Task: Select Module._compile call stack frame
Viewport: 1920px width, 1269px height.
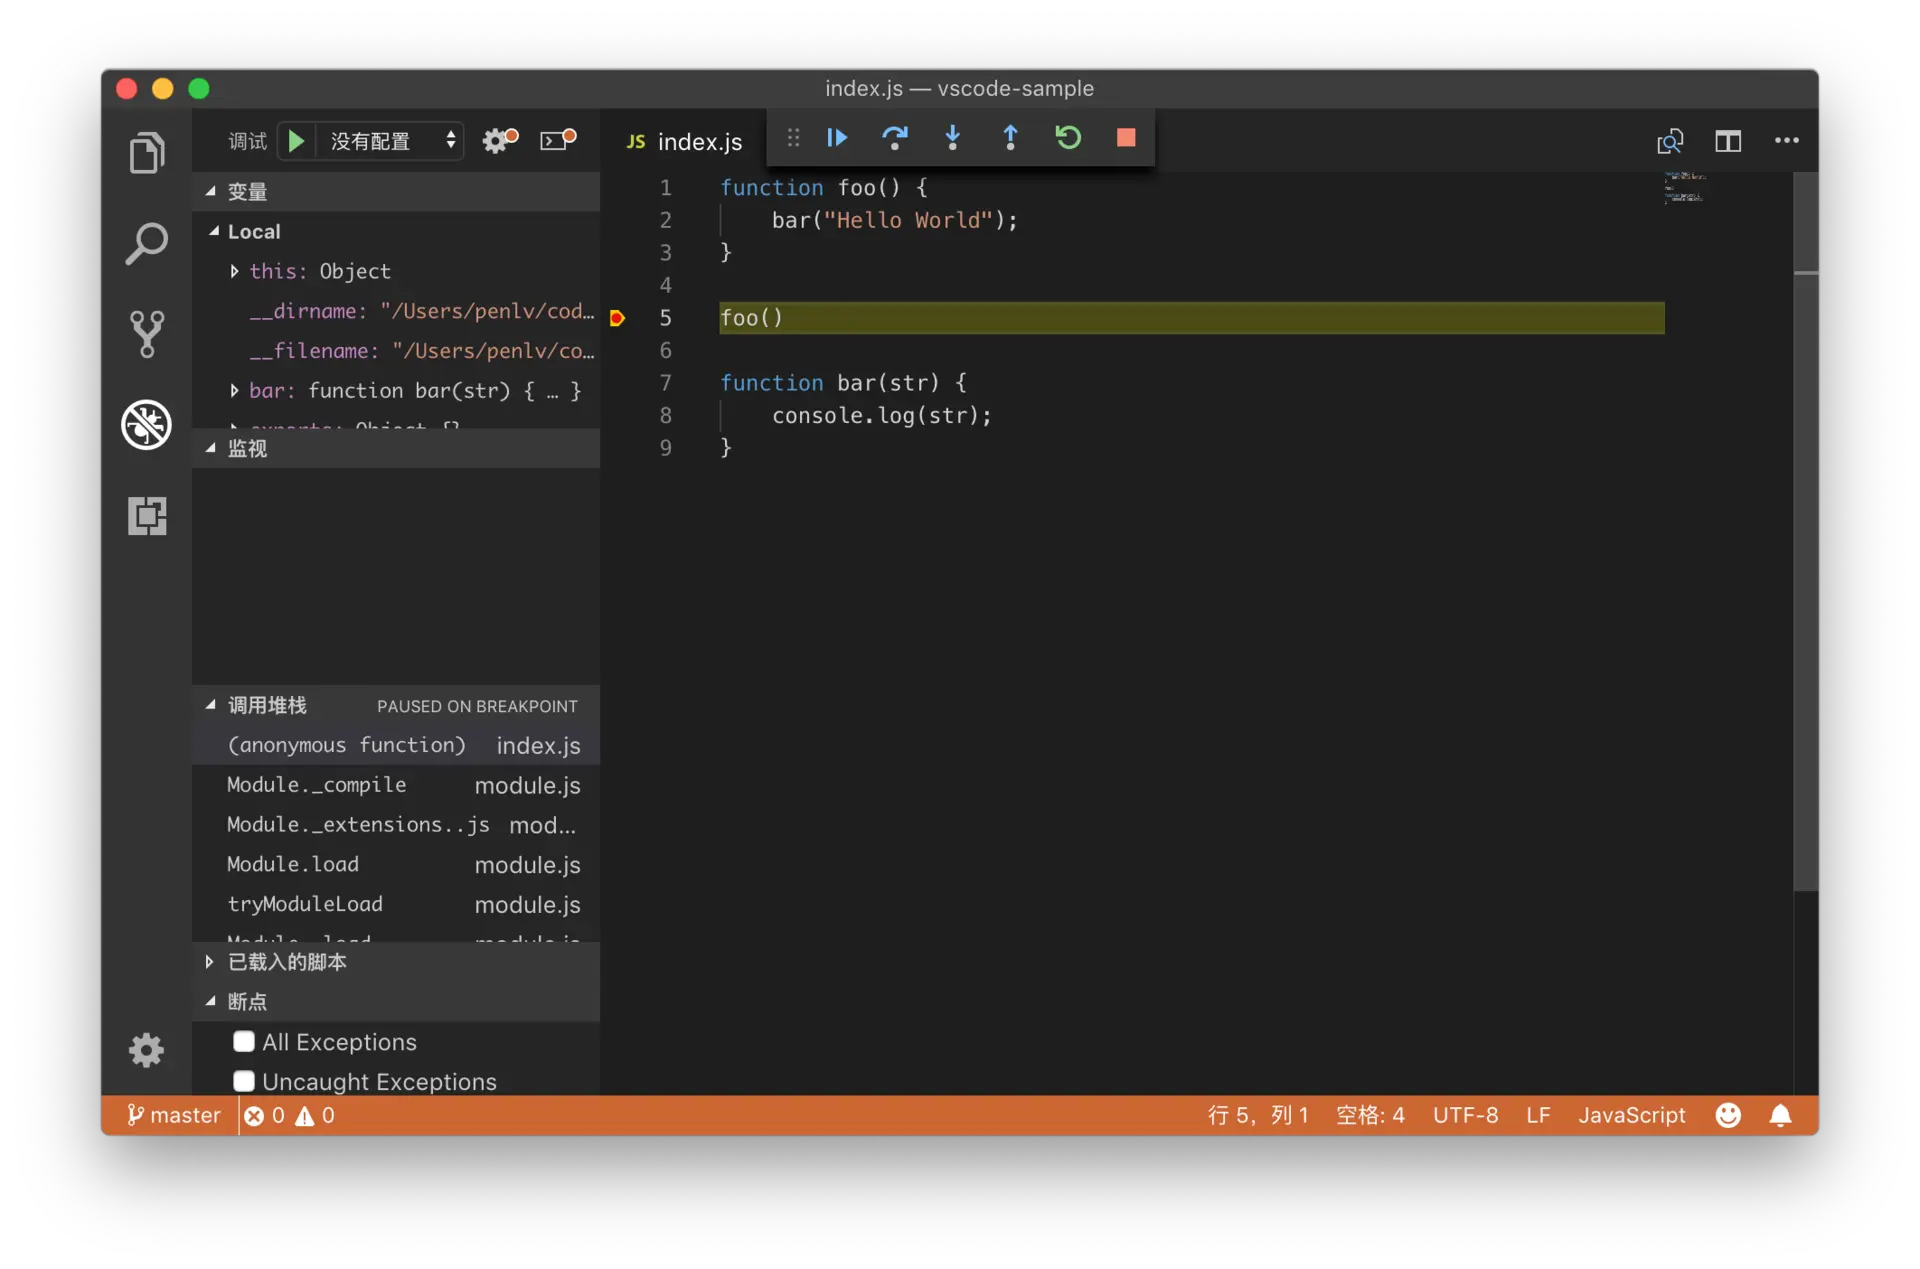Action: 316,785
